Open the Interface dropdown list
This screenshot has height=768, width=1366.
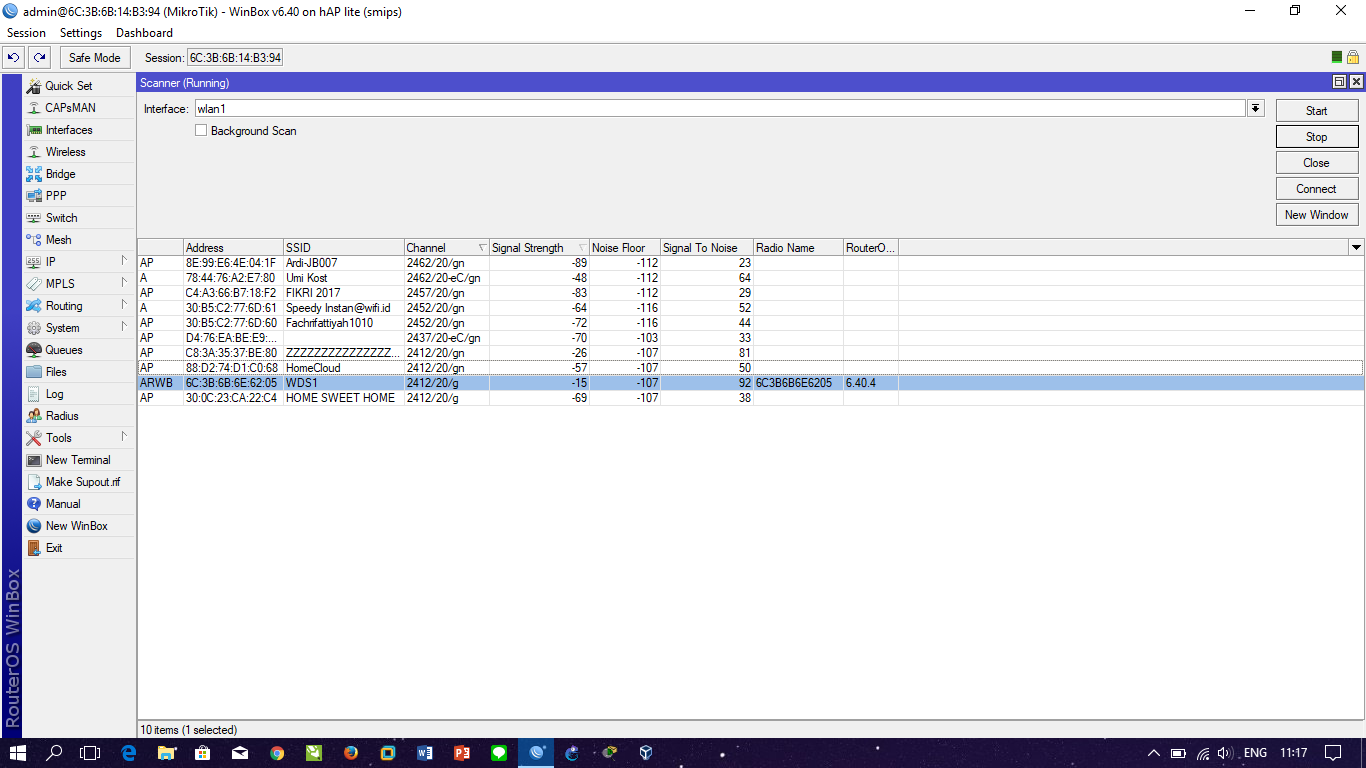1255,108
